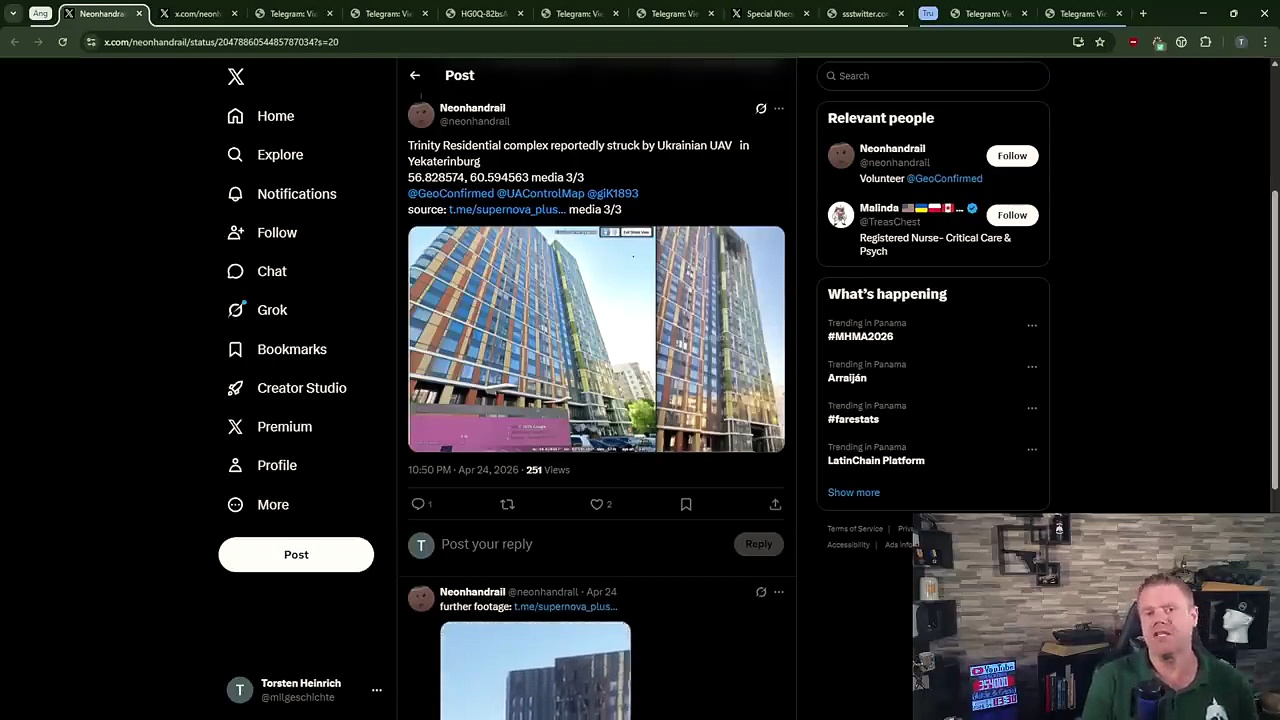The width and height of the screenshot is (1280, 720).
Task: Share the post via share icon
Action: (x=775, y=505)
